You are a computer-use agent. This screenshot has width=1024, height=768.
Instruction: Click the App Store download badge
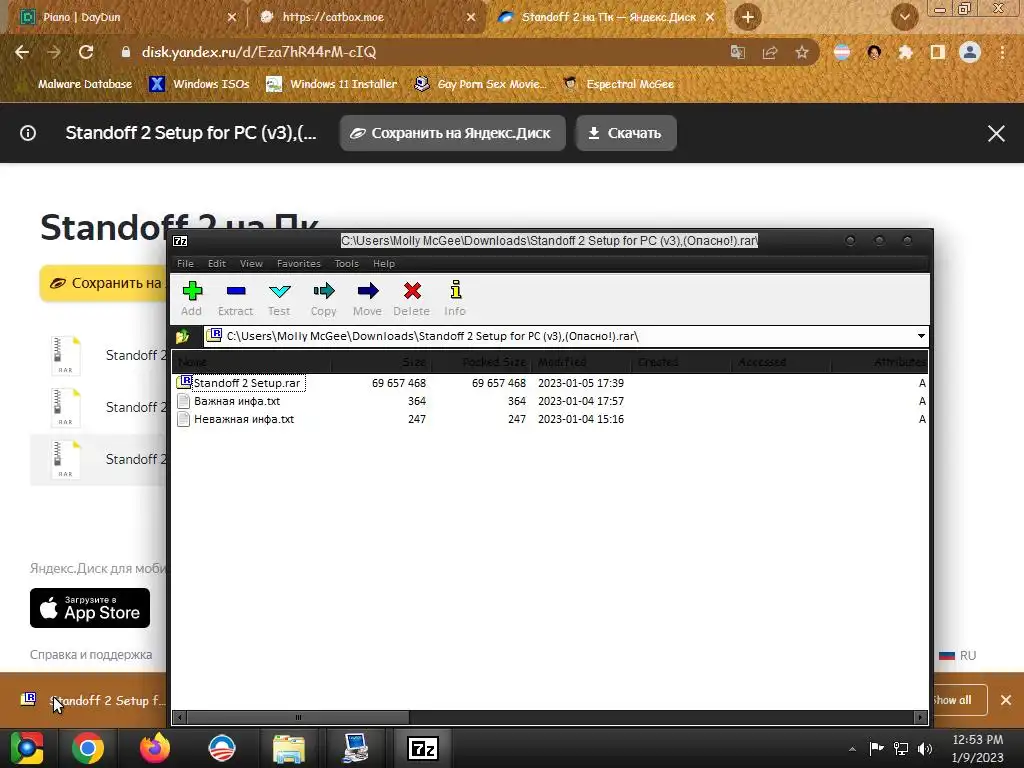[x=90, y=608]
